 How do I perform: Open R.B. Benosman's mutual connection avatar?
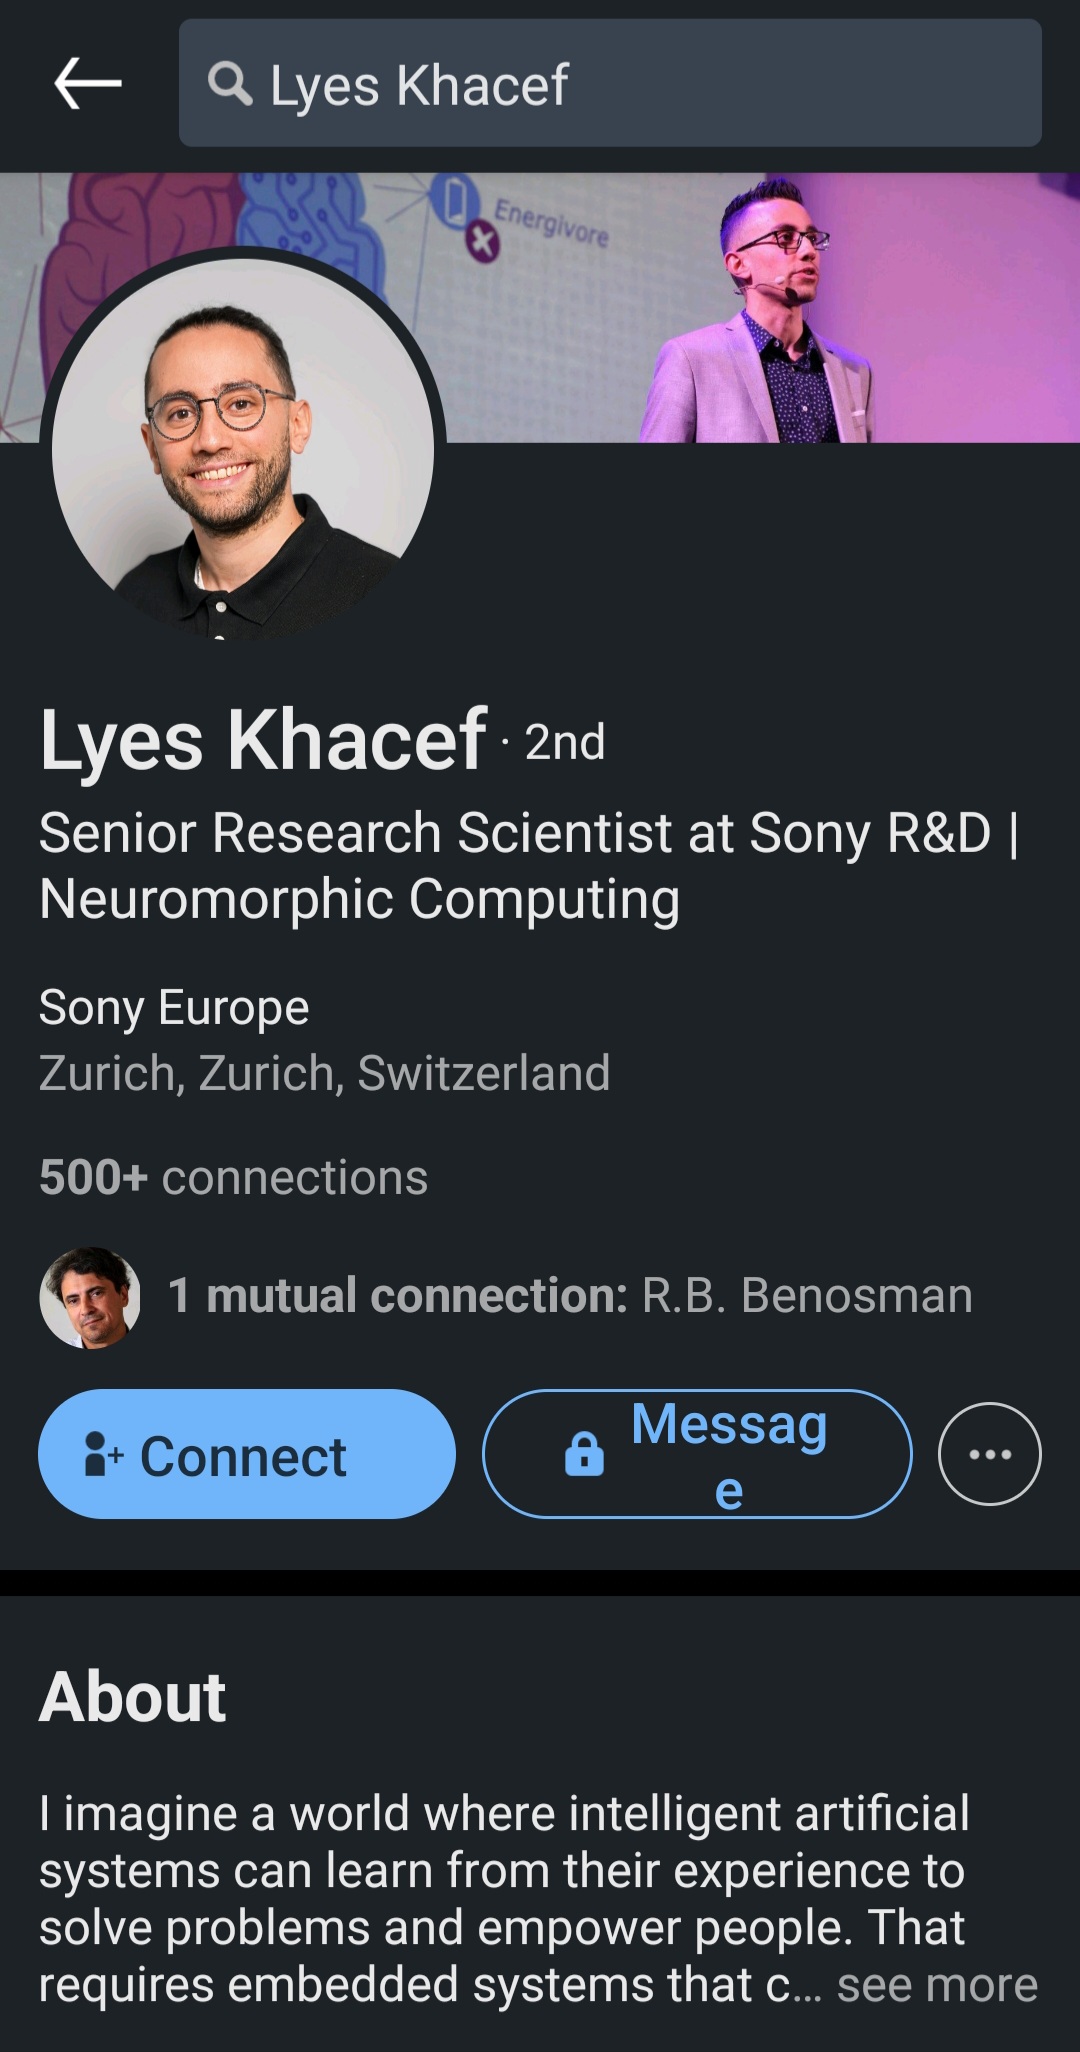coord(90,1297)
